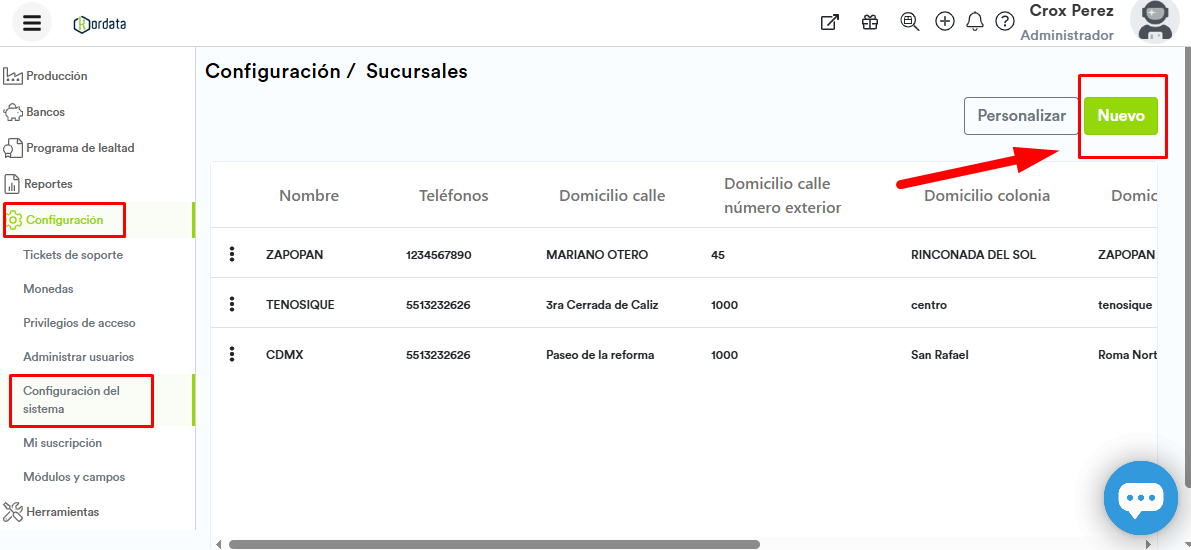Expand the Producción menu
This screenshot has width=1191, height=550.
56,76
